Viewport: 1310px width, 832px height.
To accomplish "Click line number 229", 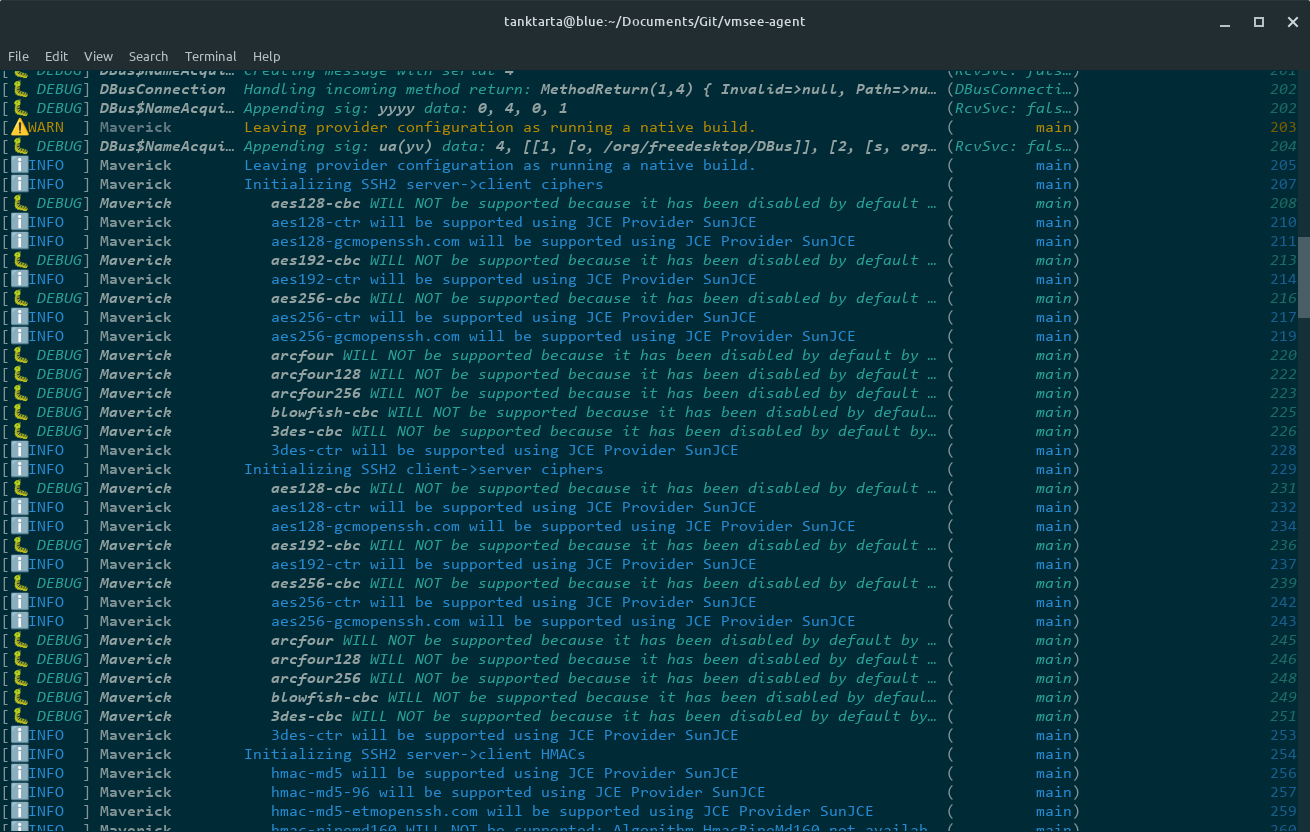I will click(x=1283, y=469).
